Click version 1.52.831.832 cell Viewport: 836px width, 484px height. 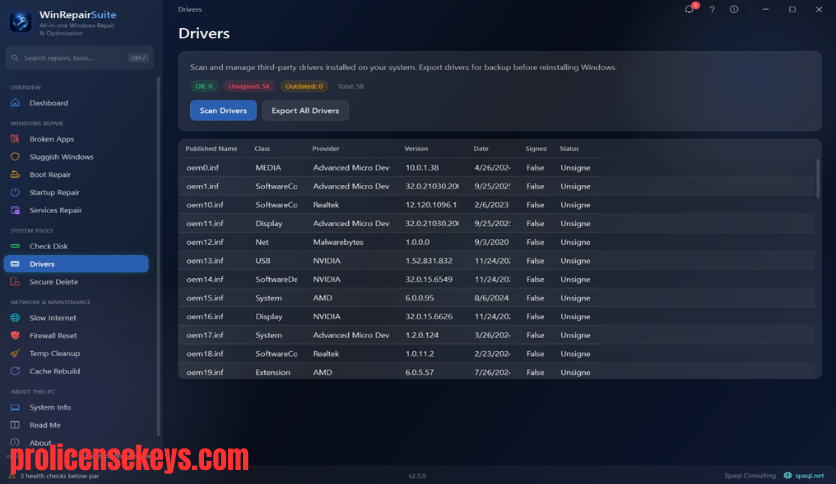click(429, 261)
